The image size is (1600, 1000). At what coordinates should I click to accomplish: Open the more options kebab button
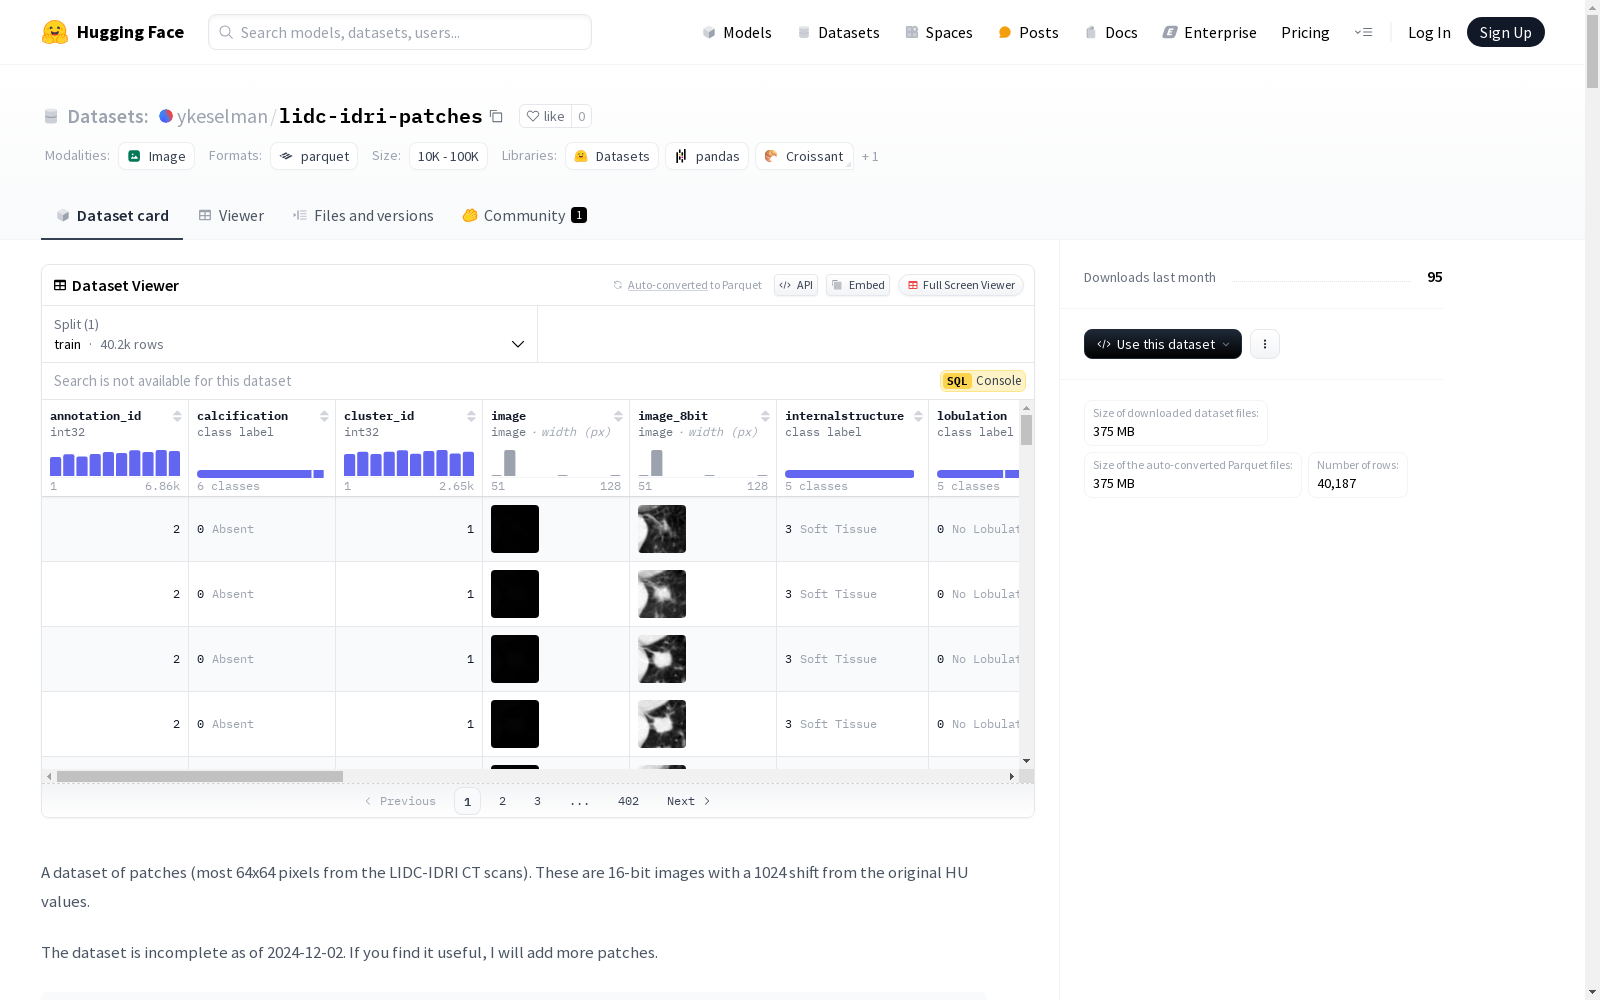click(x=1265, y=344)
